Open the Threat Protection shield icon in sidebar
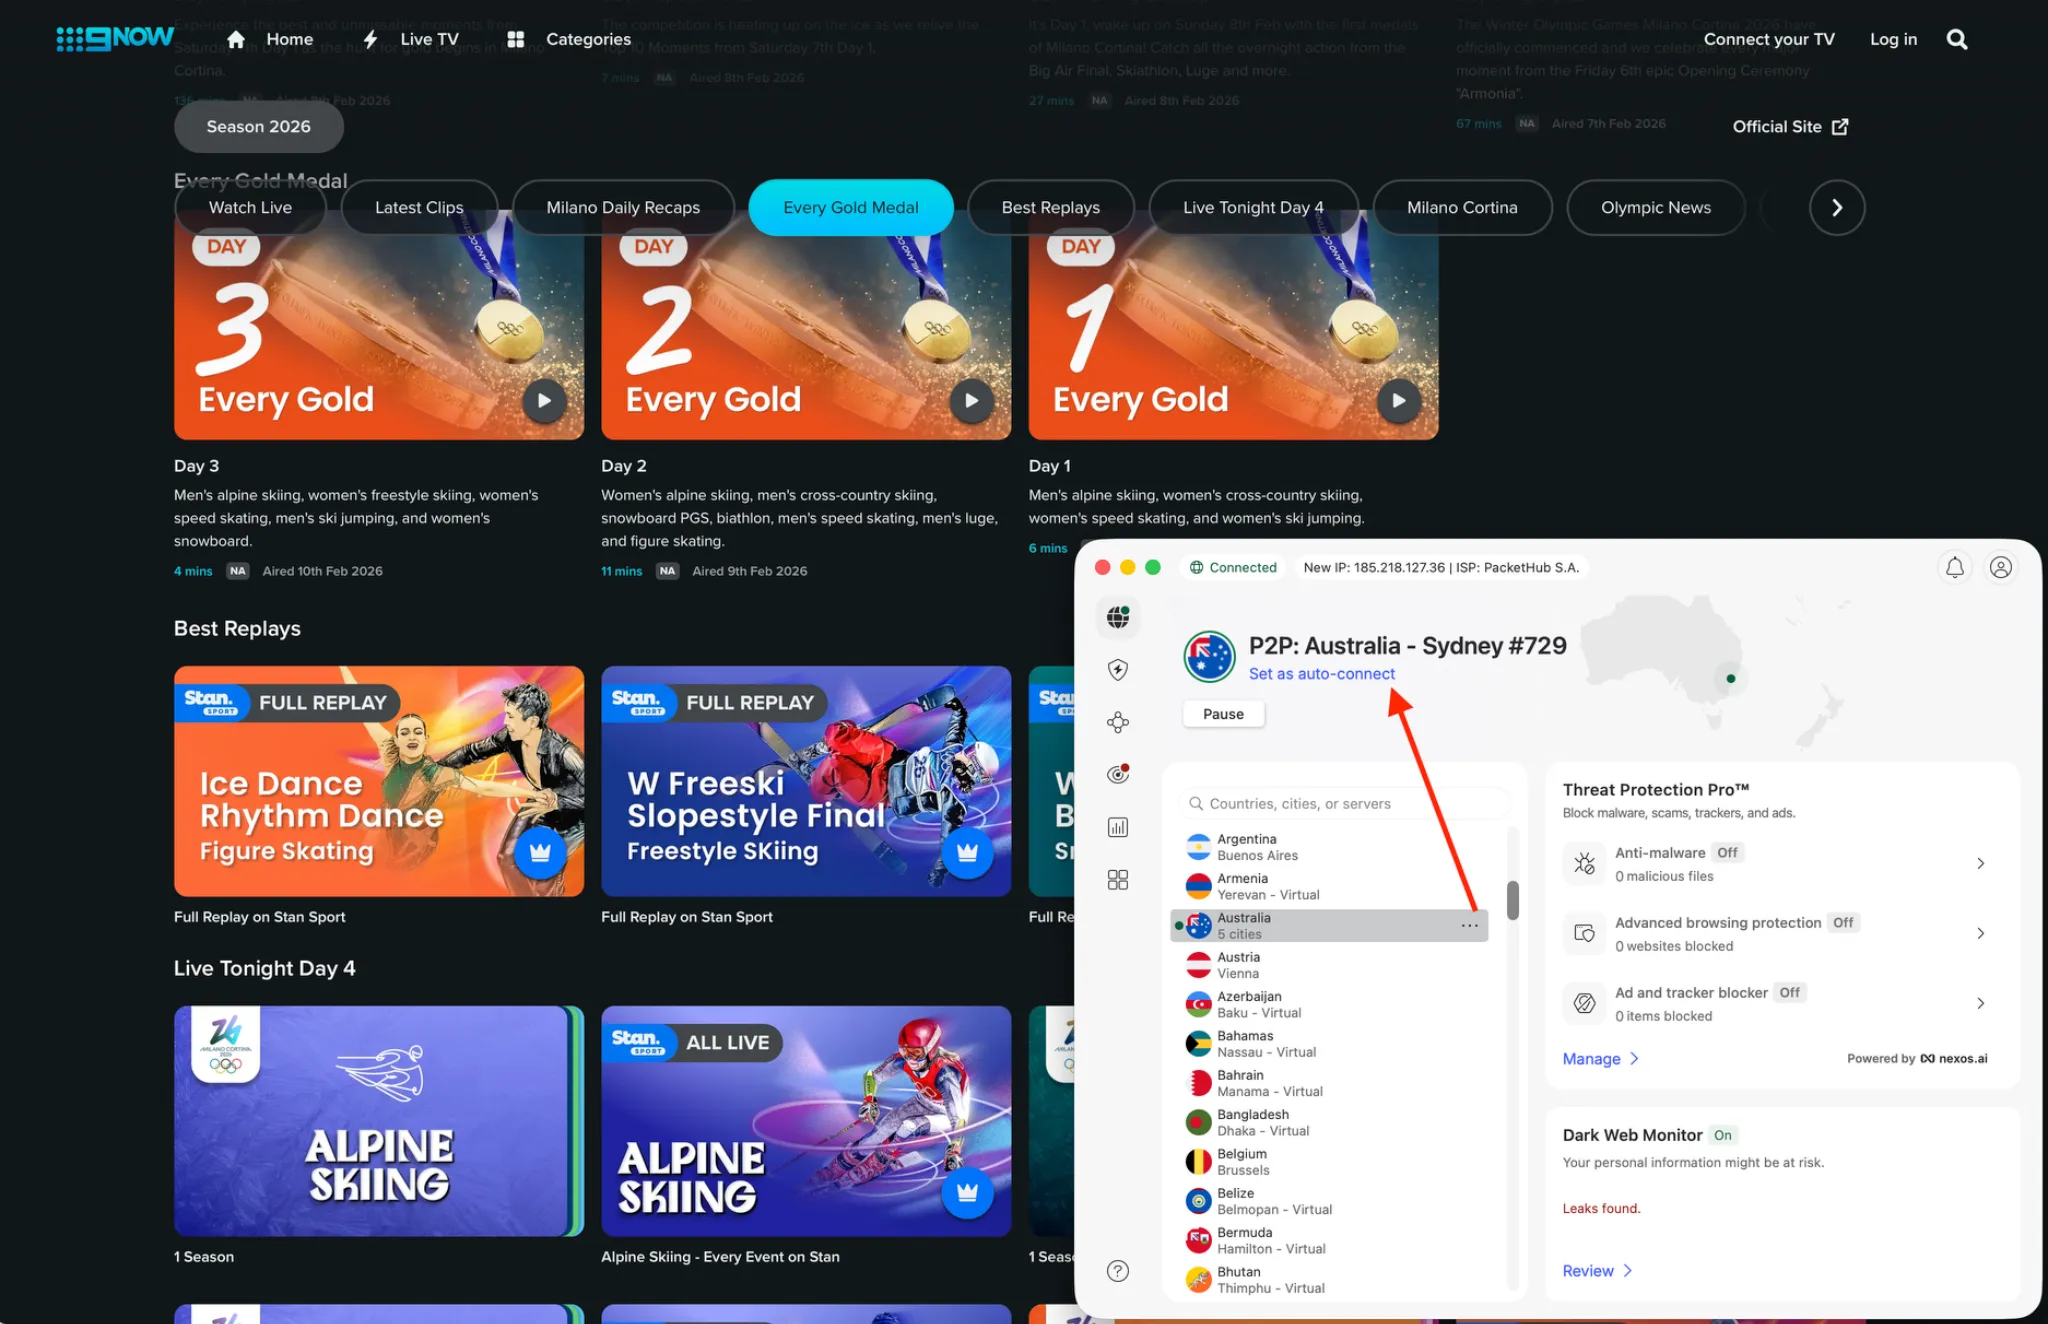The height and width of the screenshot is (1324, 2048). click(x=1118, y=669)
